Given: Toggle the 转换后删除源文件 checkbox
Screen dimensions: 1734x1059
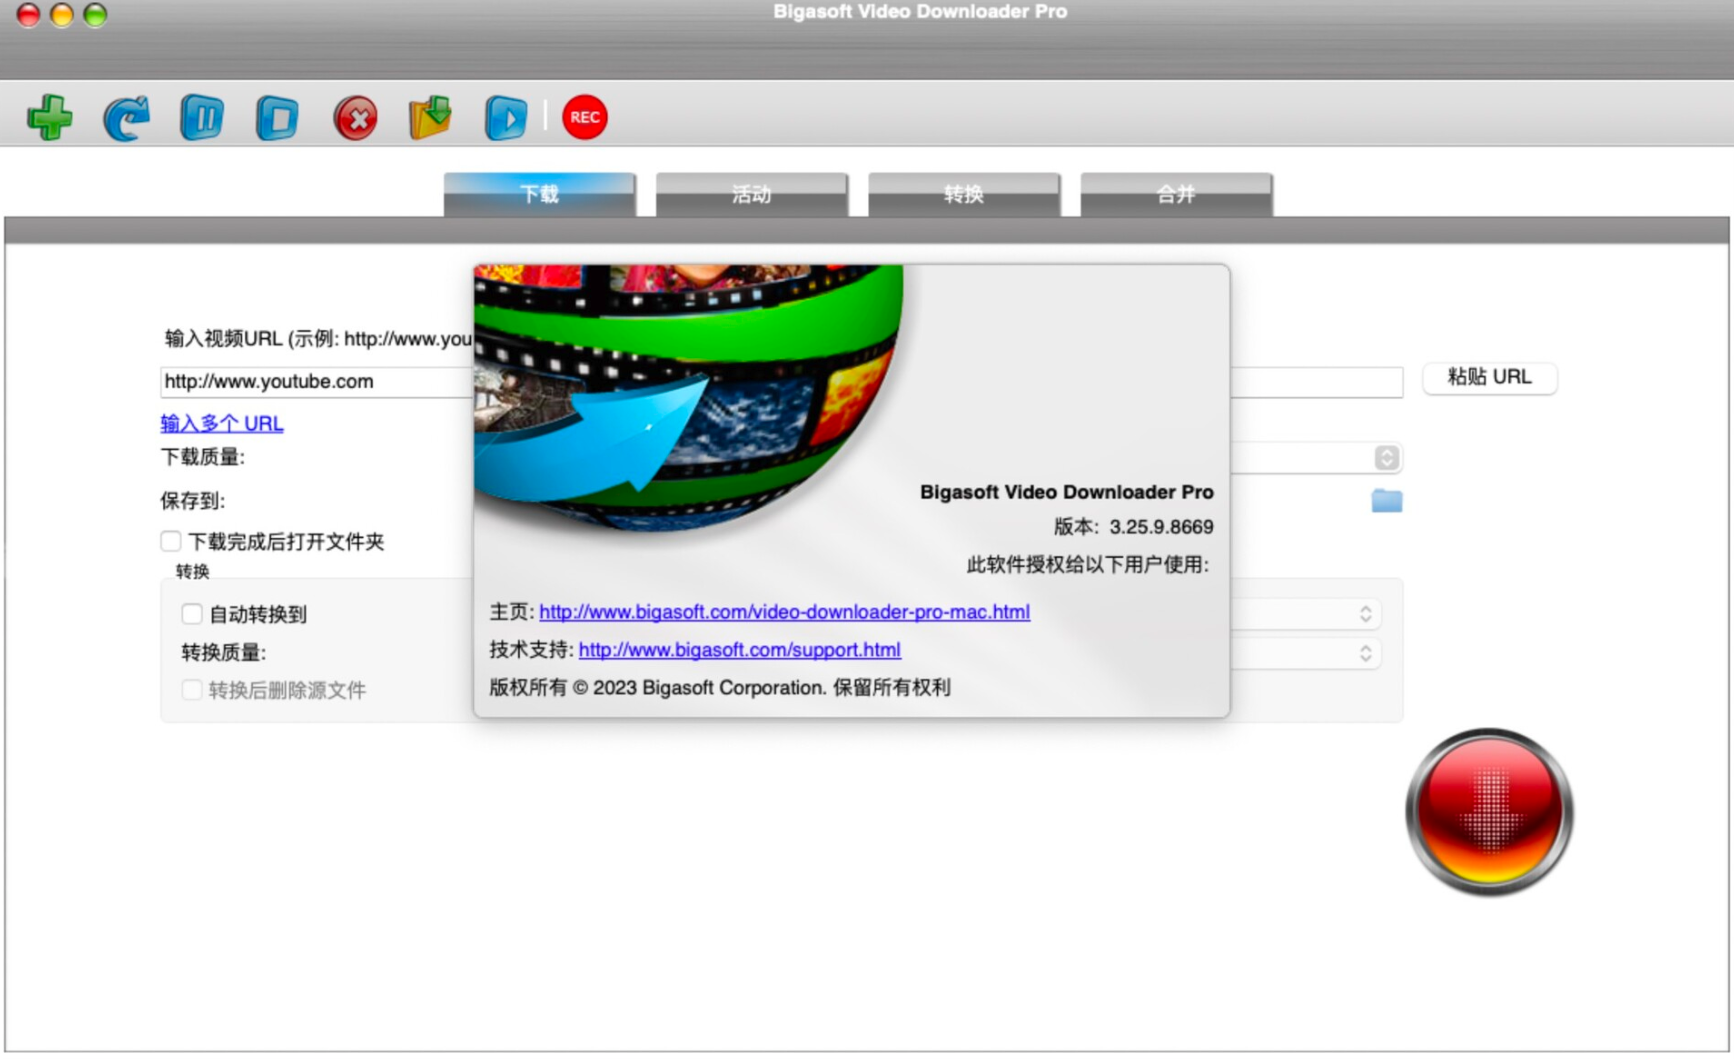Looking at the screenshot, I should pyautogui.click(x=192, y=690).
